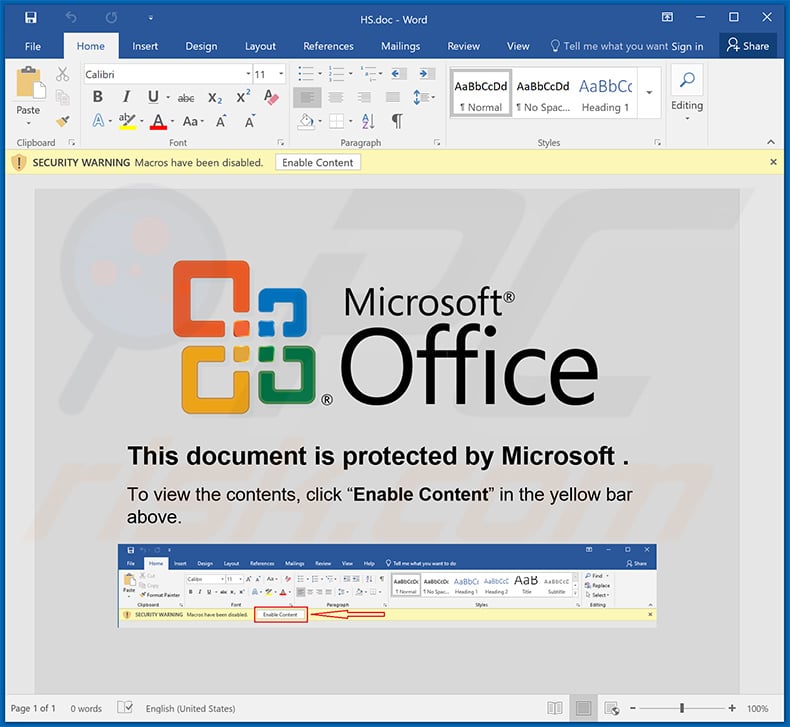
Task: Open the Review tab
Action: 464,46
